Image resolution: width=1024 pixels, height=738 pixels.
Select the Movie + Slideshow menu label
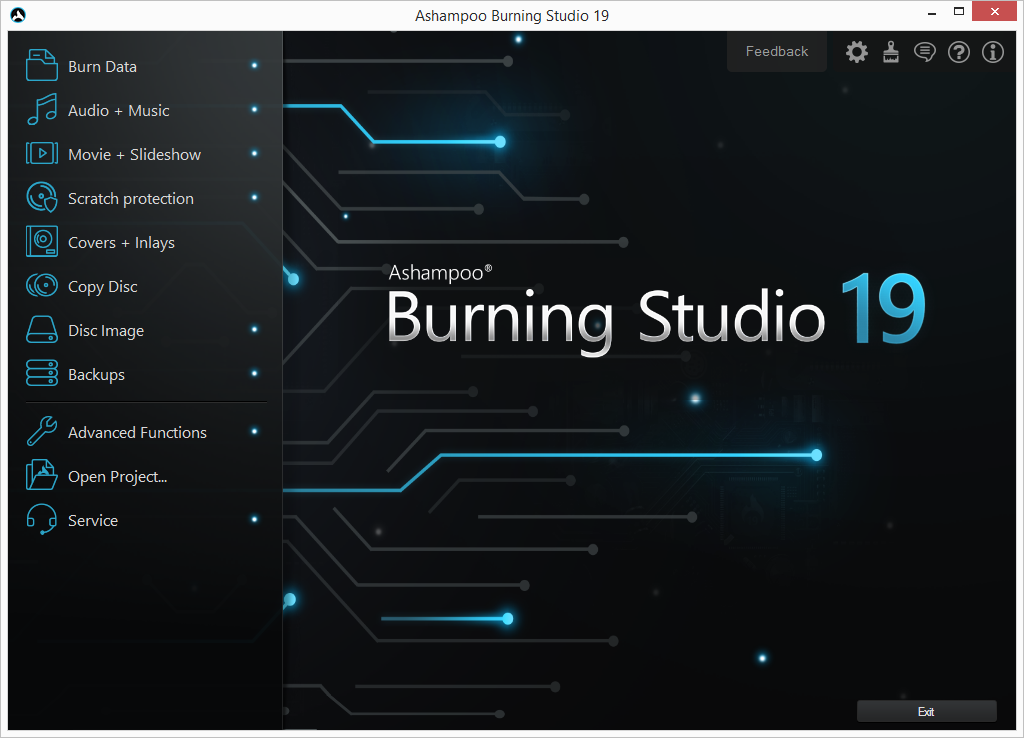coord(135,155)
